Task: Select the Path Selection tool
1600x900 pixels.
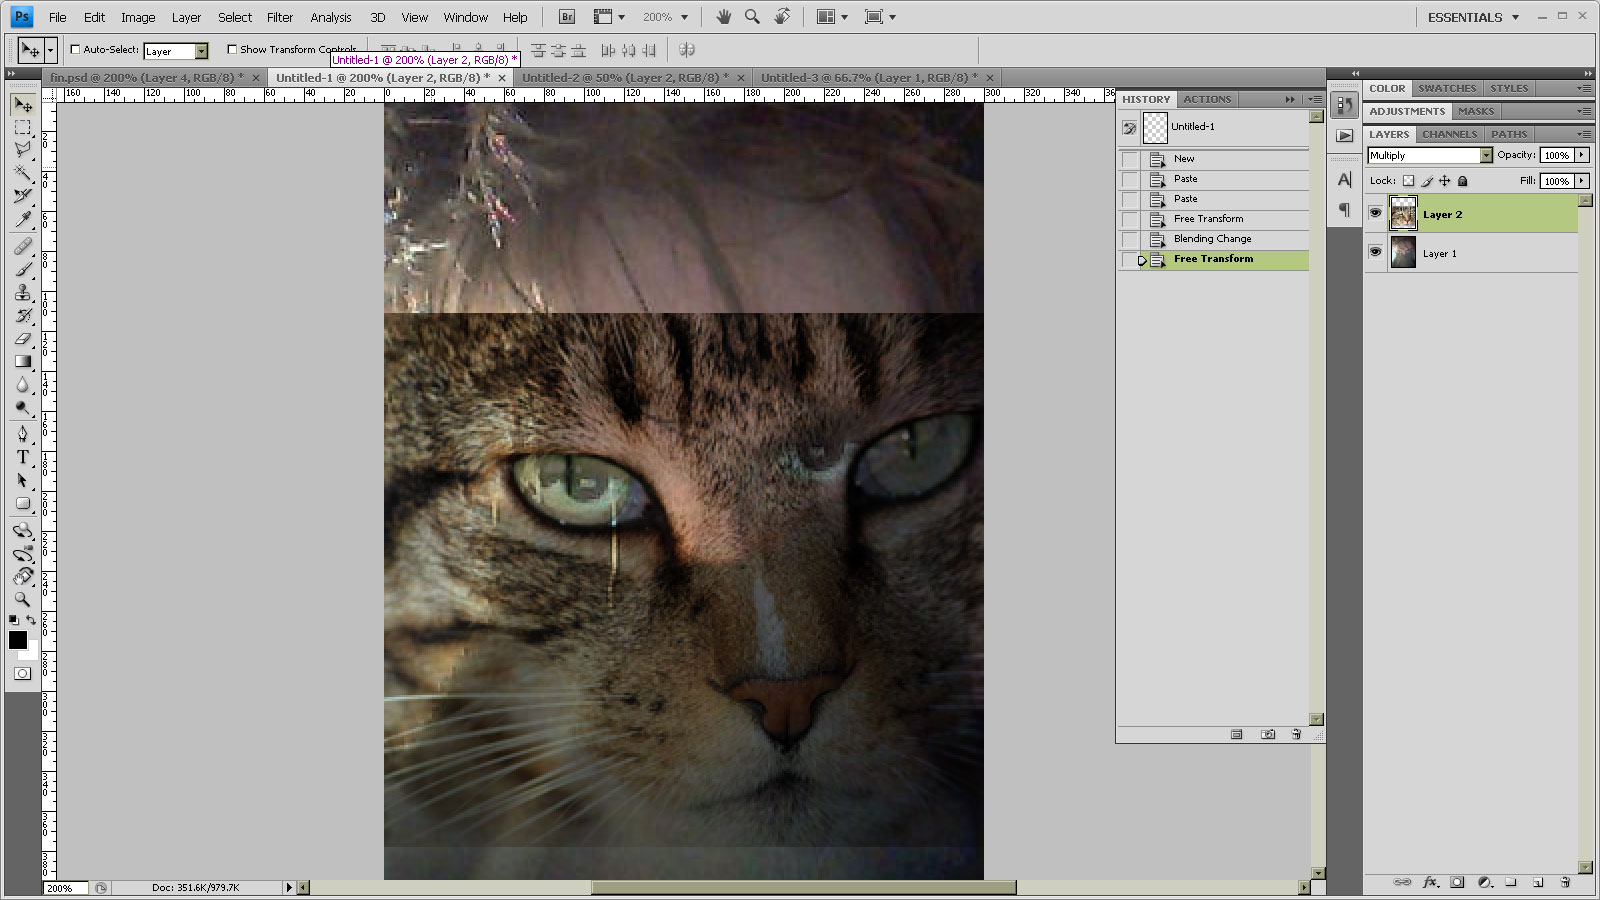Action: click(23, 480)
